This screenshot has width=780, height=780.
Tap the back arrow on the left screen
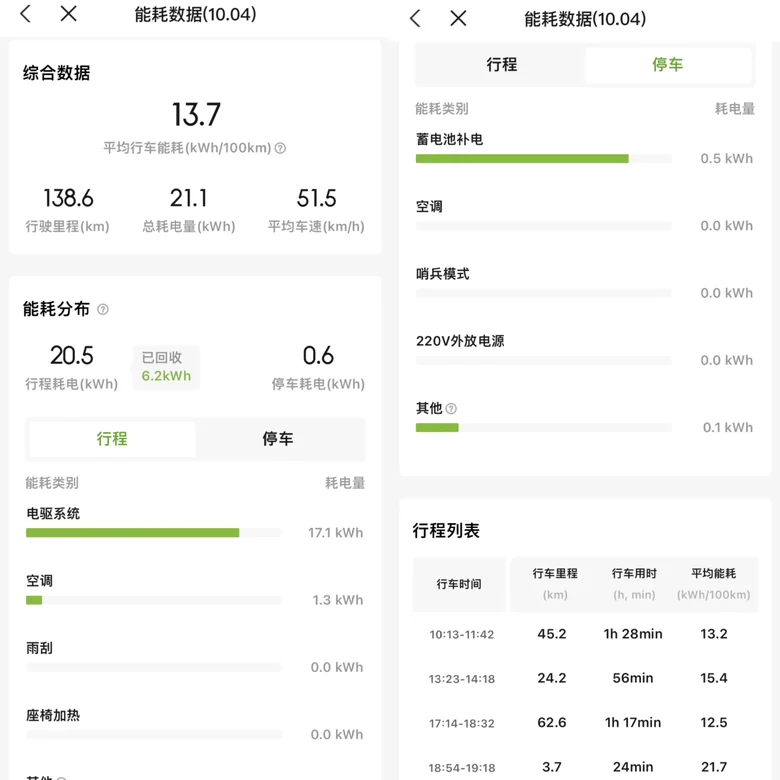tap(26, 14)
